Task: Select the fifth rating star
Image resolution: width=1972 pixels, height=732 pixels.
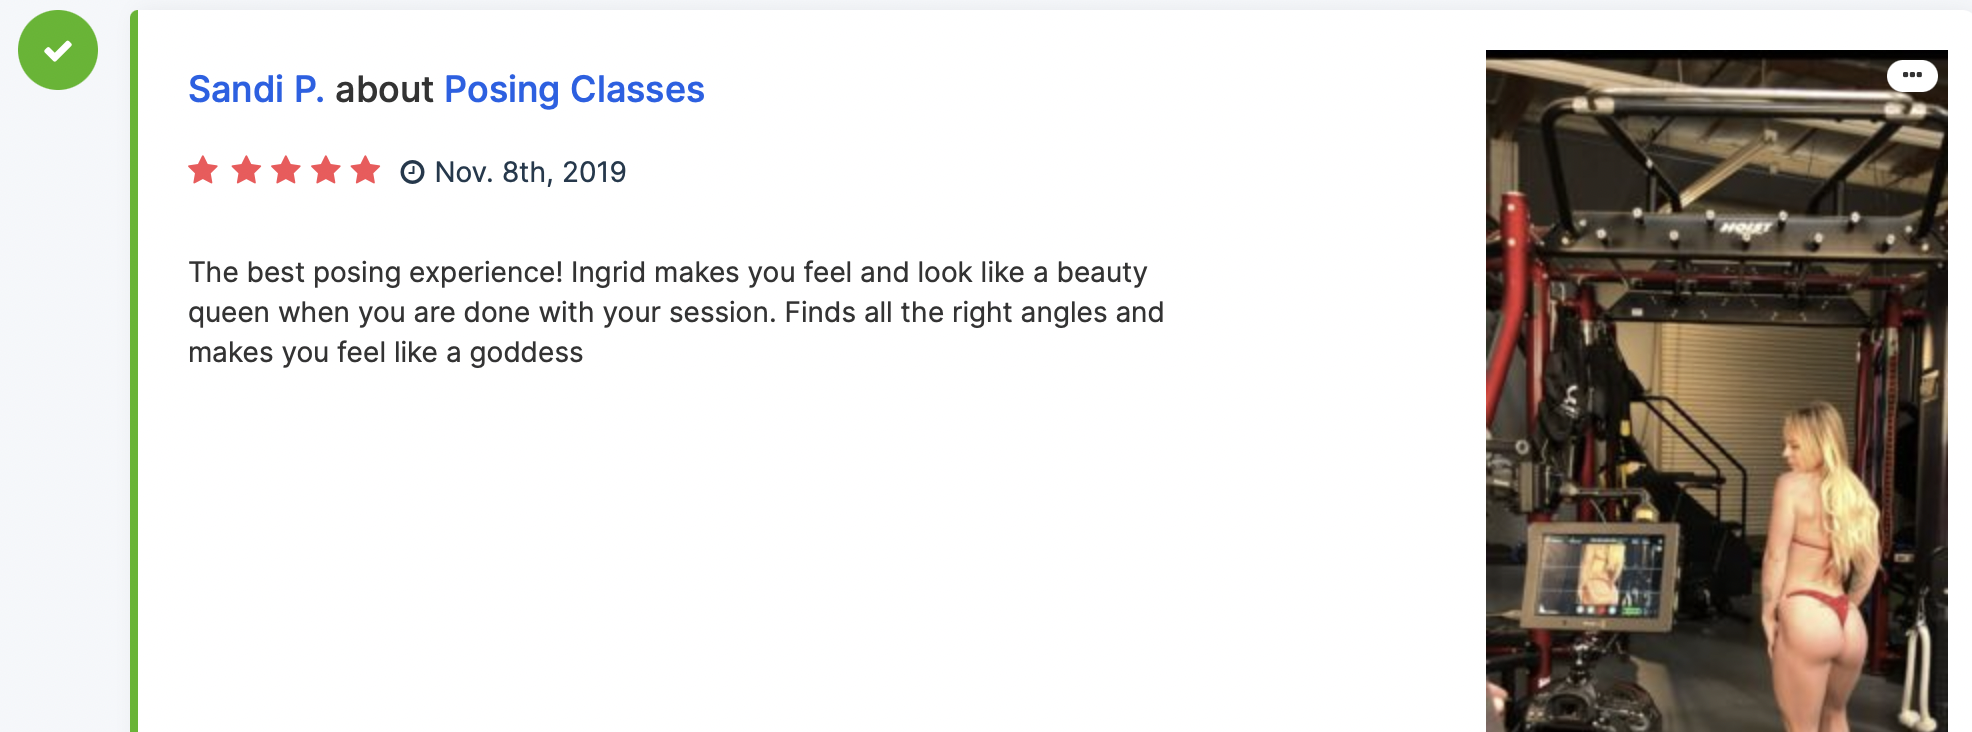Action: click(366, 171)
